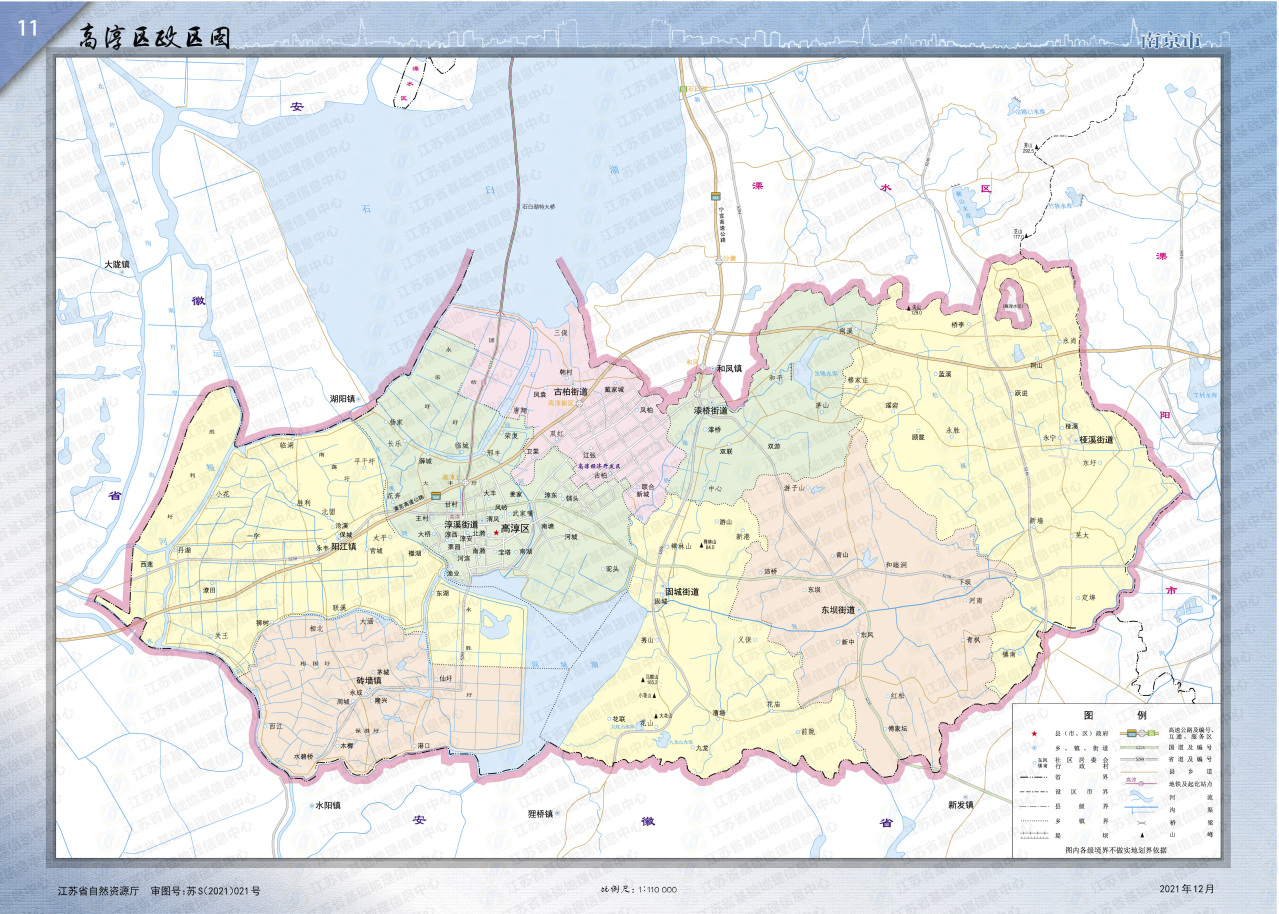Click the 湖阳镇 label

pyautogui.click(x=344, y=398)
